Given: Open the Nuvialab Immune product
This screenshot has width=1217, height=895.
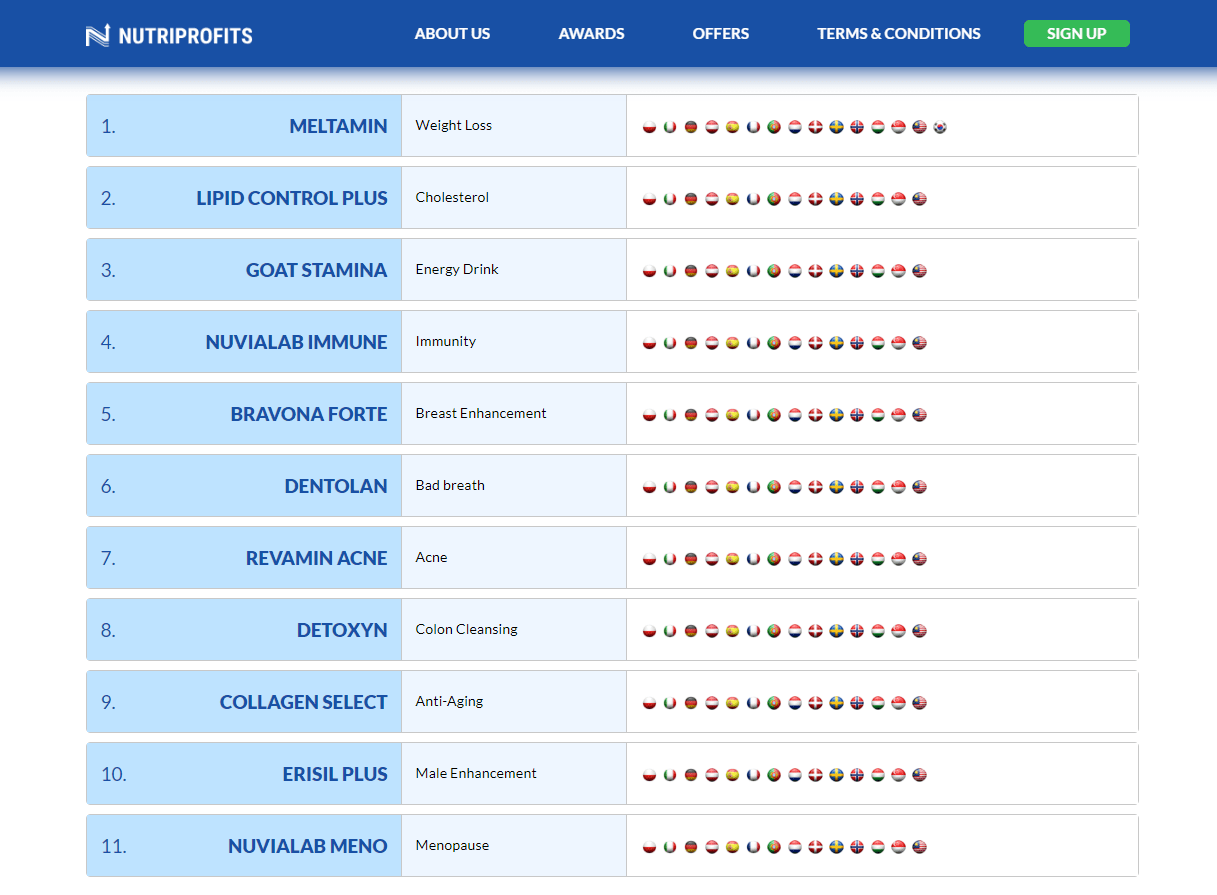Looking at the screenshot, I should coord(296,342).
